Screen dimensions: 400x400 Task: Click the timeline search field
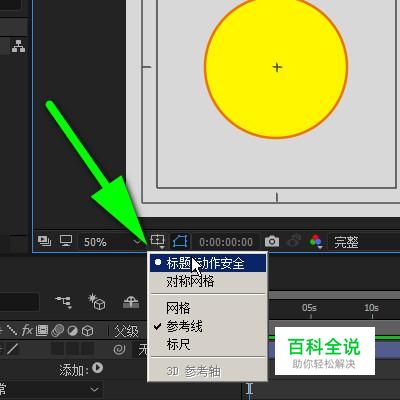click(19, 302)
